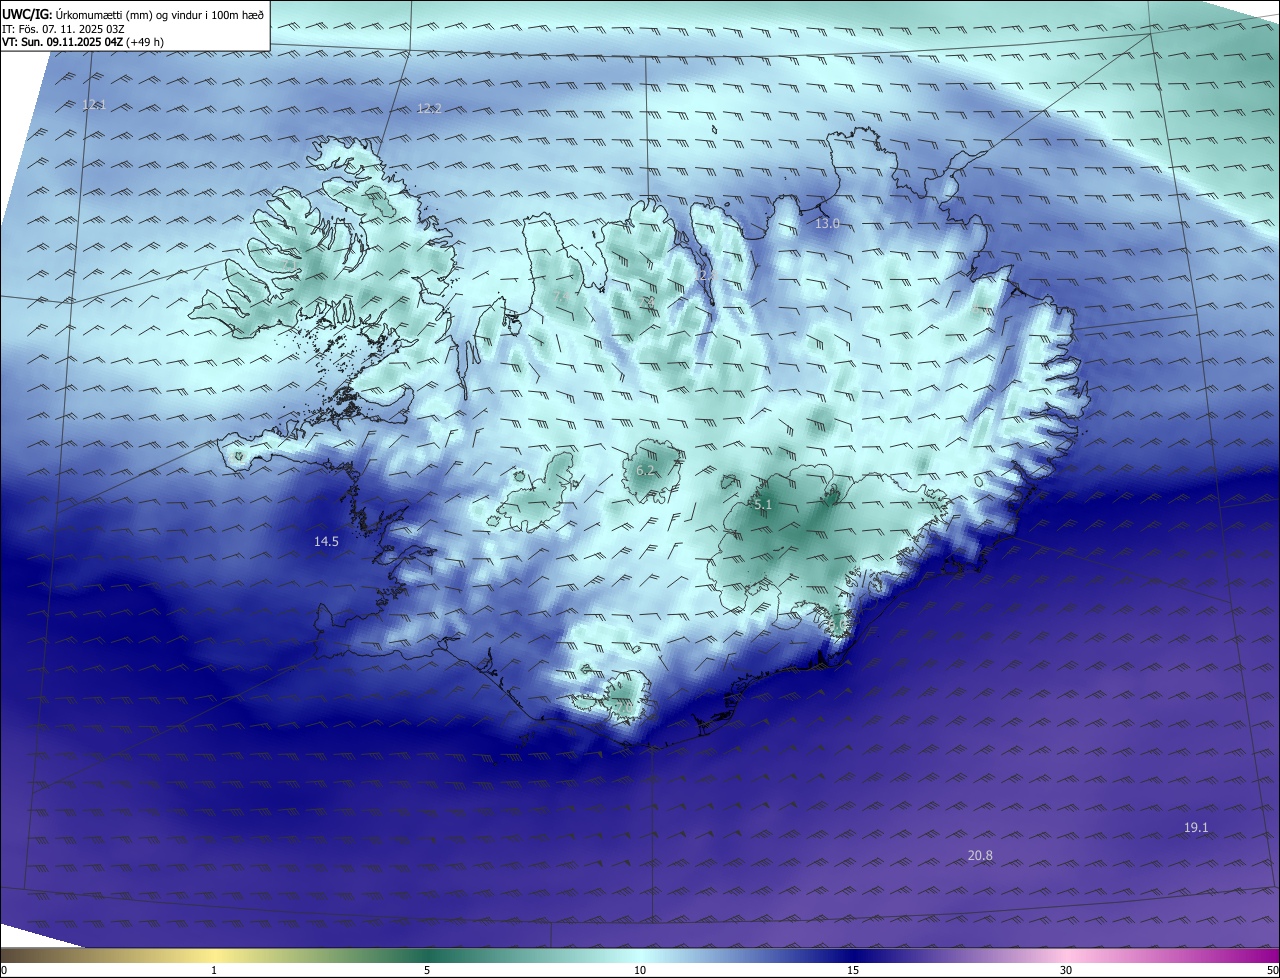Viewport: 1280px width, 978px height.
Task: Click the 13.0 value on the map
Action: tap(827, 224)
